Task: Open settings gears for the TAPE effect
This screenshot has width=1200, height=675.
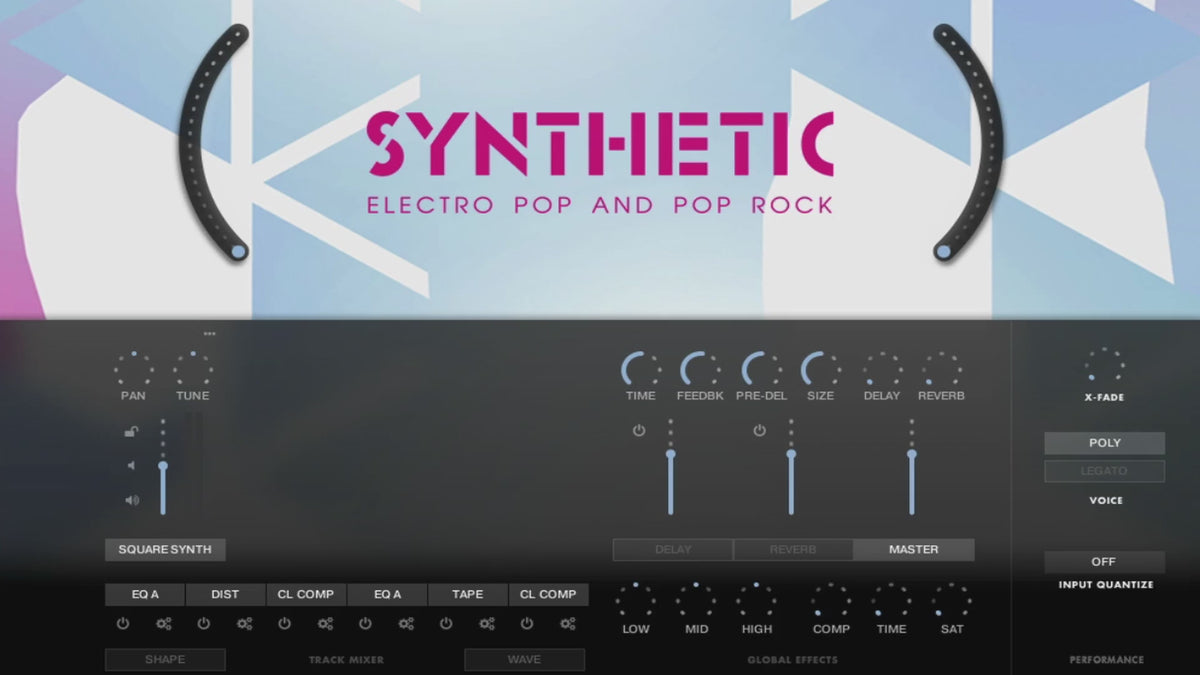Action: point(487,624)
